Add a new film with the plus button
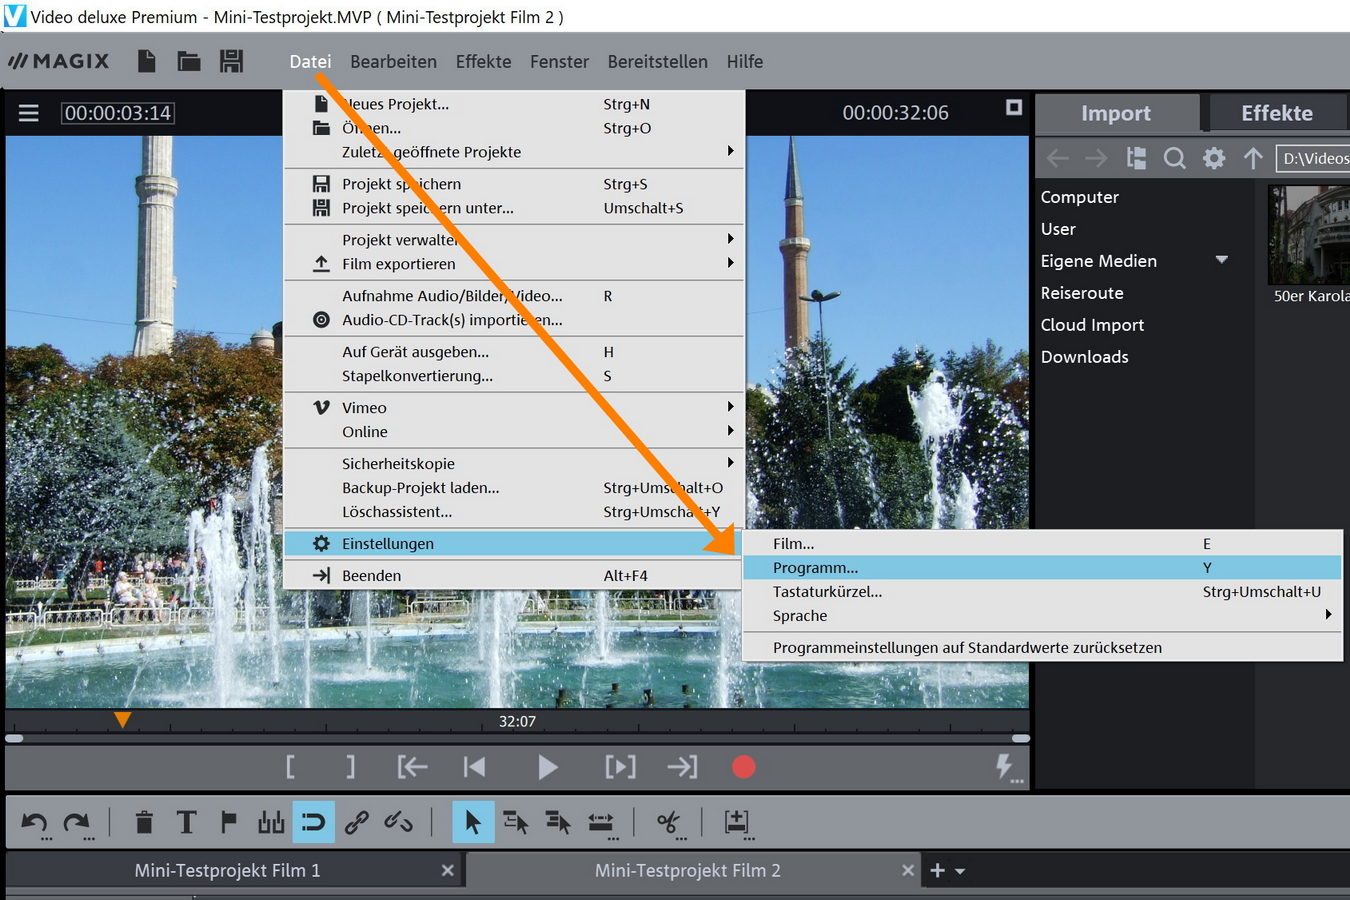Viewport: 1350px width, 900px height. click(937, 871)
